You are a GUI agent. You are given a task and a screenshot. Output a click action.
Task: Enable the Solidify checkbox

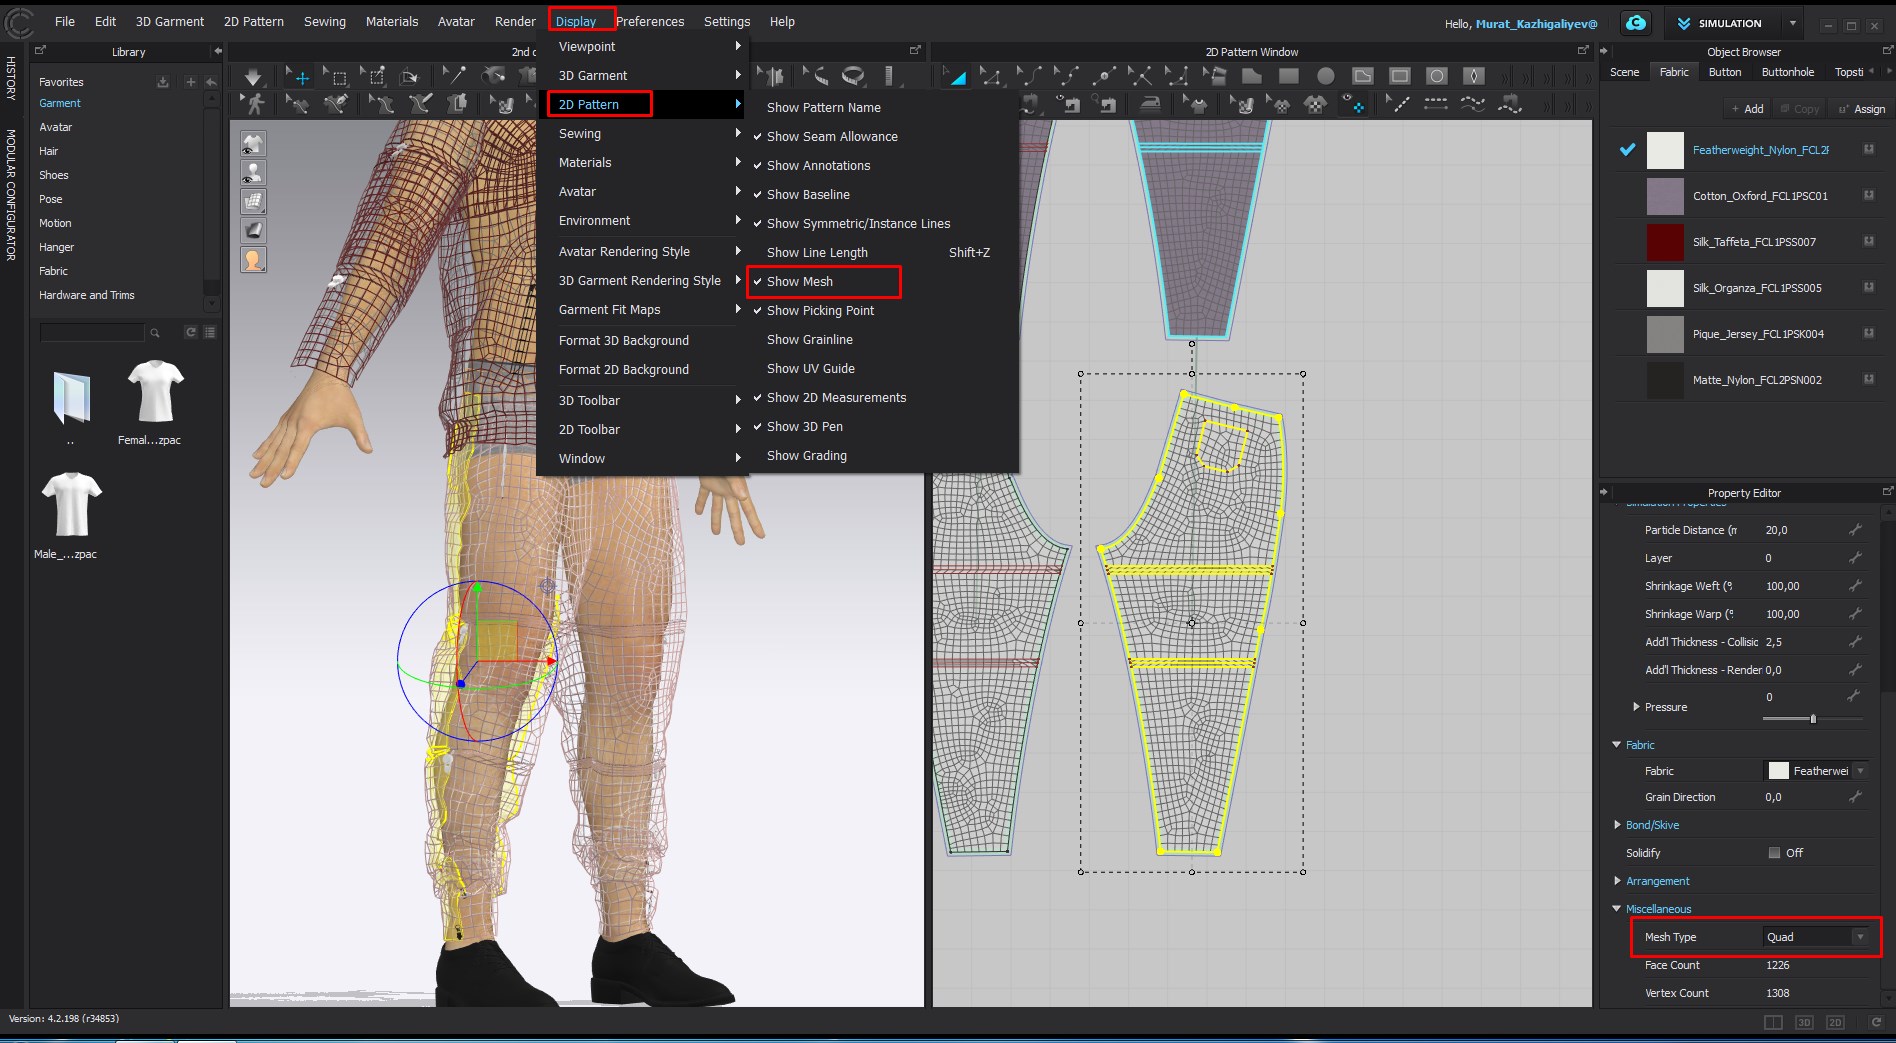1774,853
